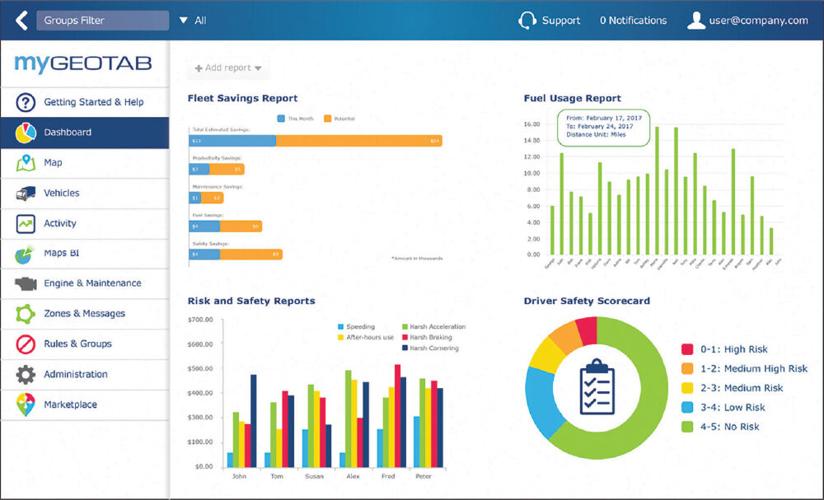Click the Activity graph icon
The height and width of the screenshot is (500, 824).
pos(26,223)
